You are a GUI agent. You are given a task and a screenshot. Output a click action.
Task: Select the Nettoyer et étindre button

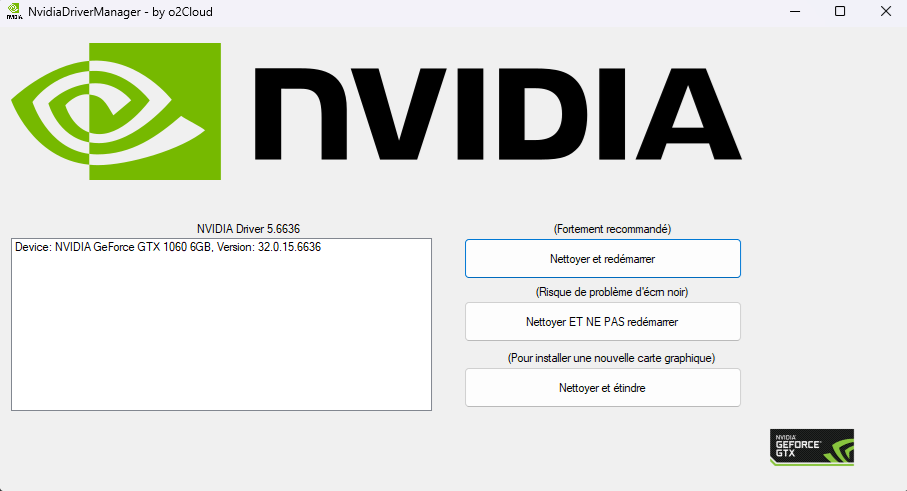tap(603, 387)
